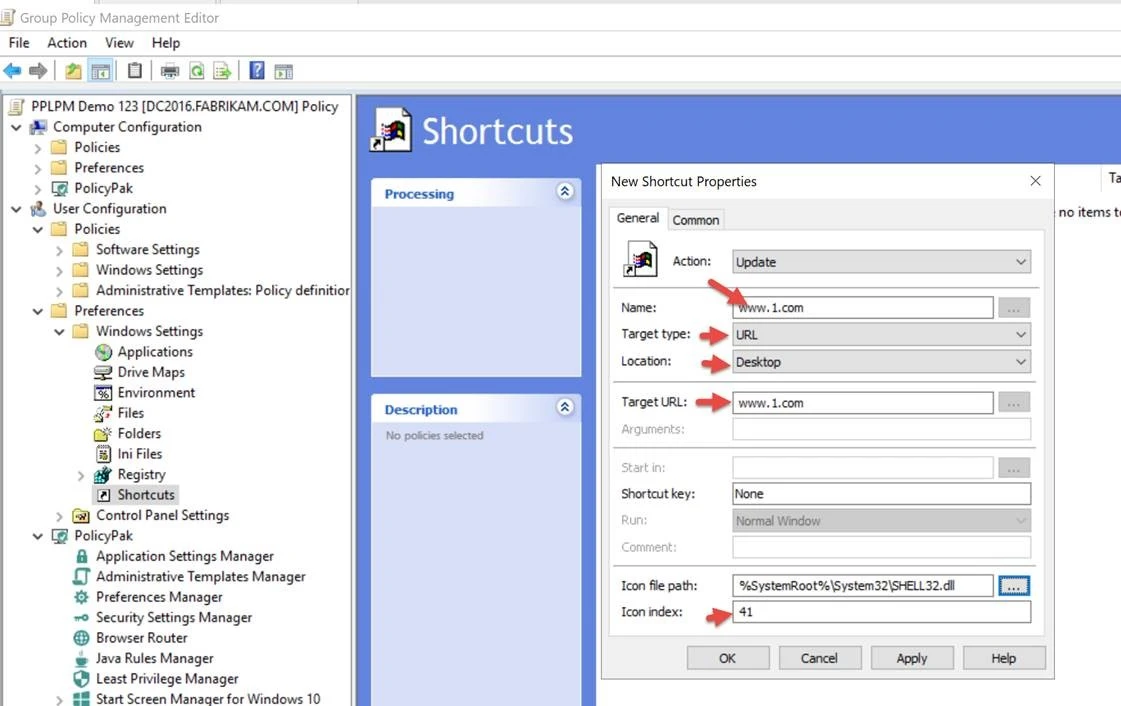This screenshot has height=706, width=1121.
Task: Click the Refresh toolbar icon
Action: click(x=197, y=71)
